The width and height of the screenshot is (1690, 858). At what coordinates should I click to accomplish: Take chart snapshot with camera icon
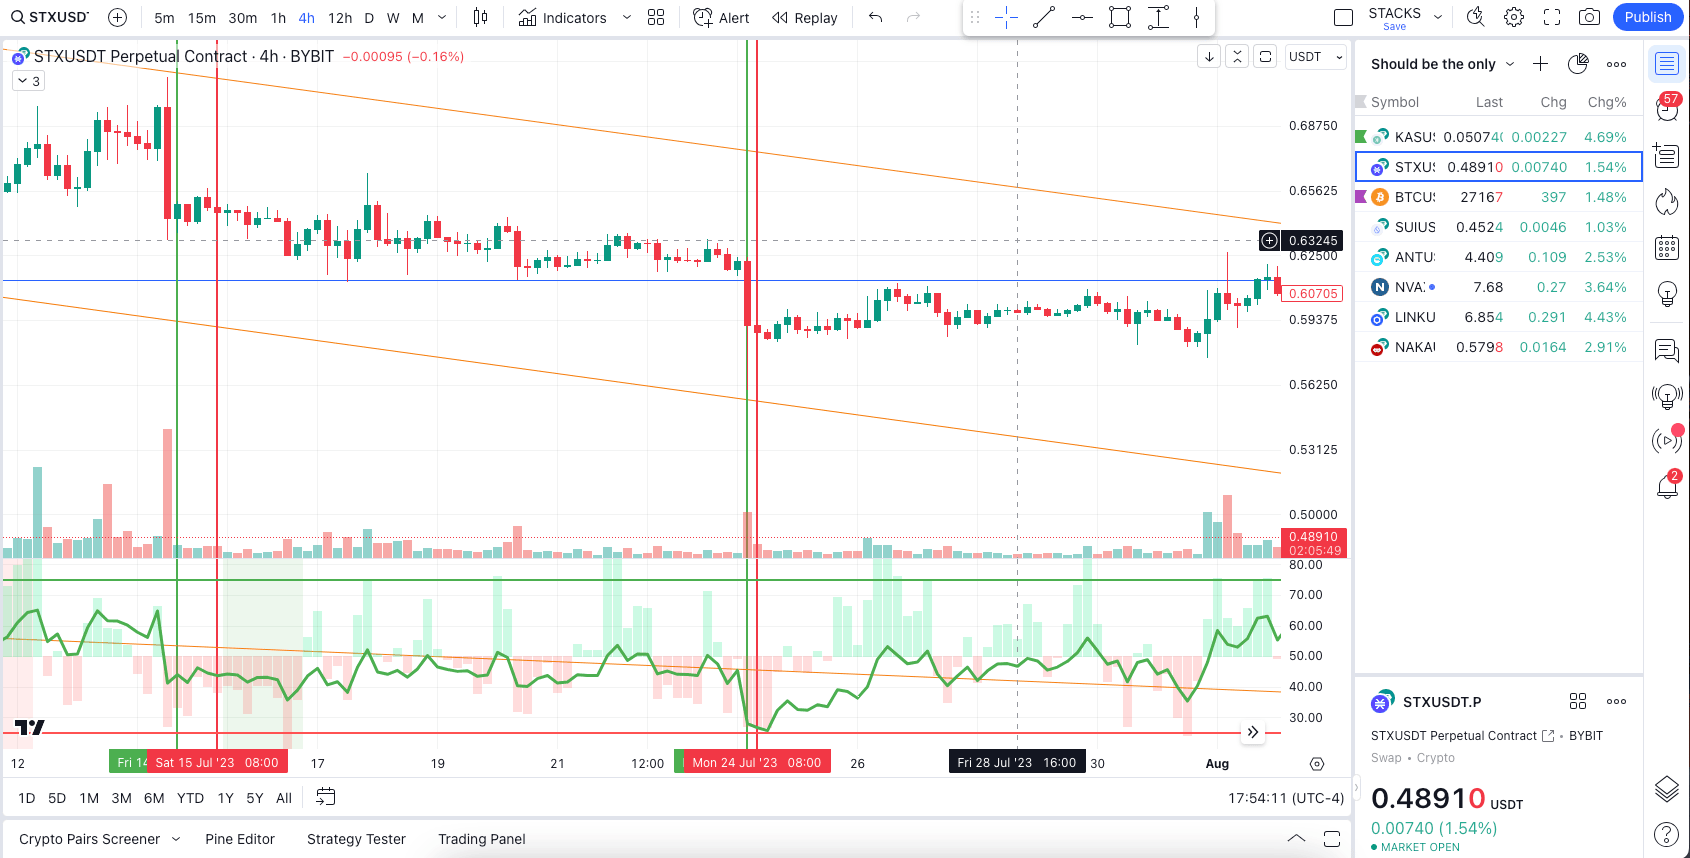(x=1589, y=17)
